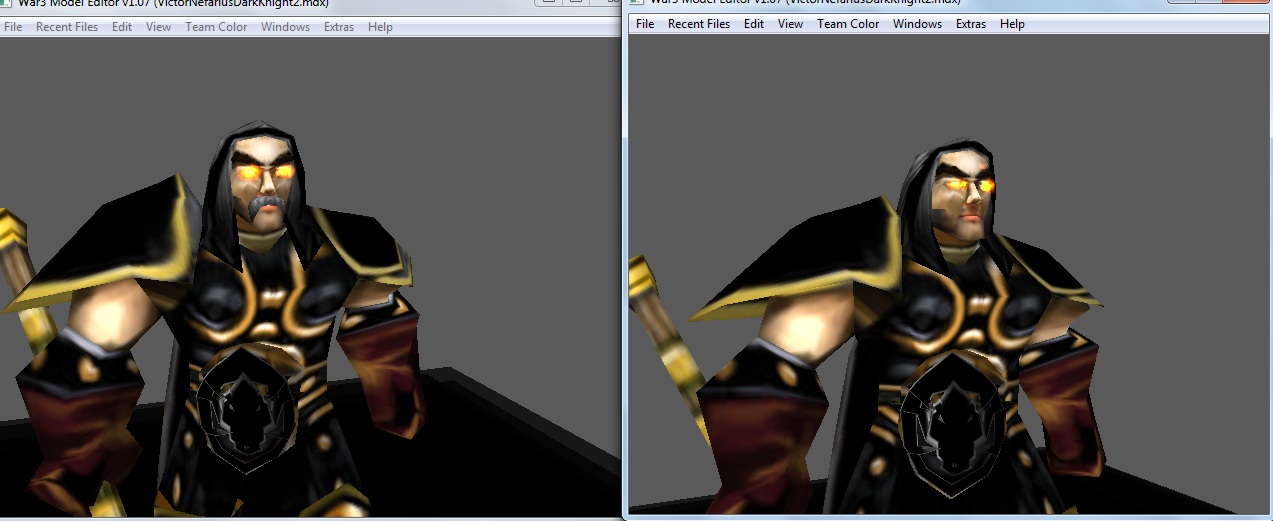Open Extras menu in left window

click(x=339, y=27)
